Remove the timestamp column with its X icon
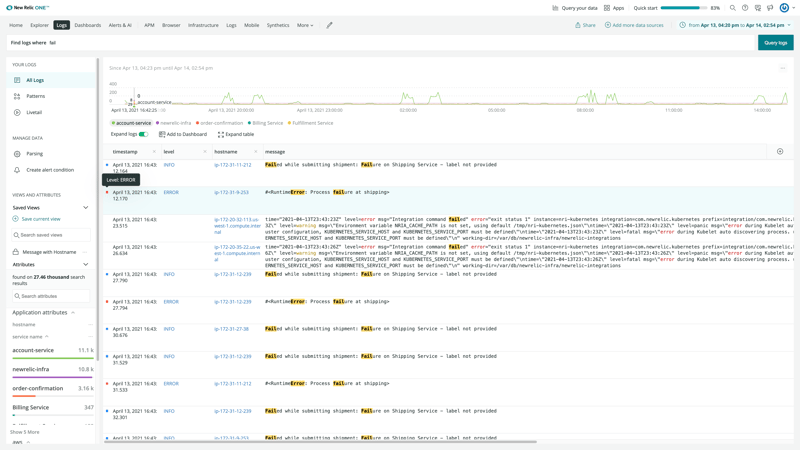Viewport: 800px width, 450px height. point(154,152)
